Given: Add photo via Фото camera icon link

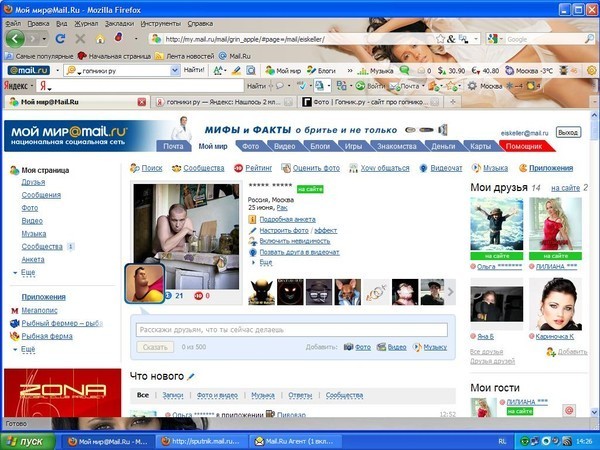Looking at the screenshot, I should (x=357, y=347).
